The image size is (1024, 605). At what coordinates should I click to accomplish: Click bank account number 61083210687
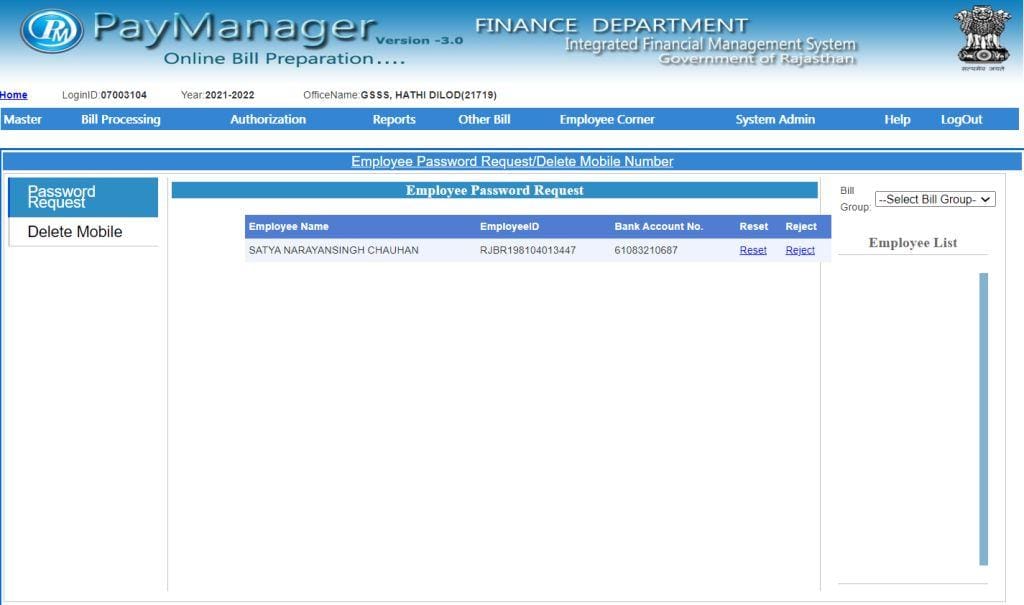[x=646, y=250]
